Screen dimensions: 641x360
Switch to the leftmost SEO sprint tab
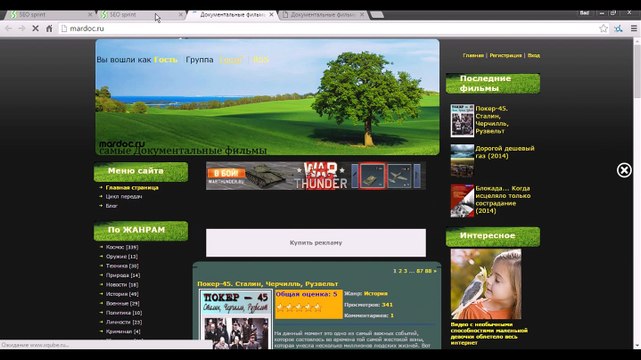50,15
